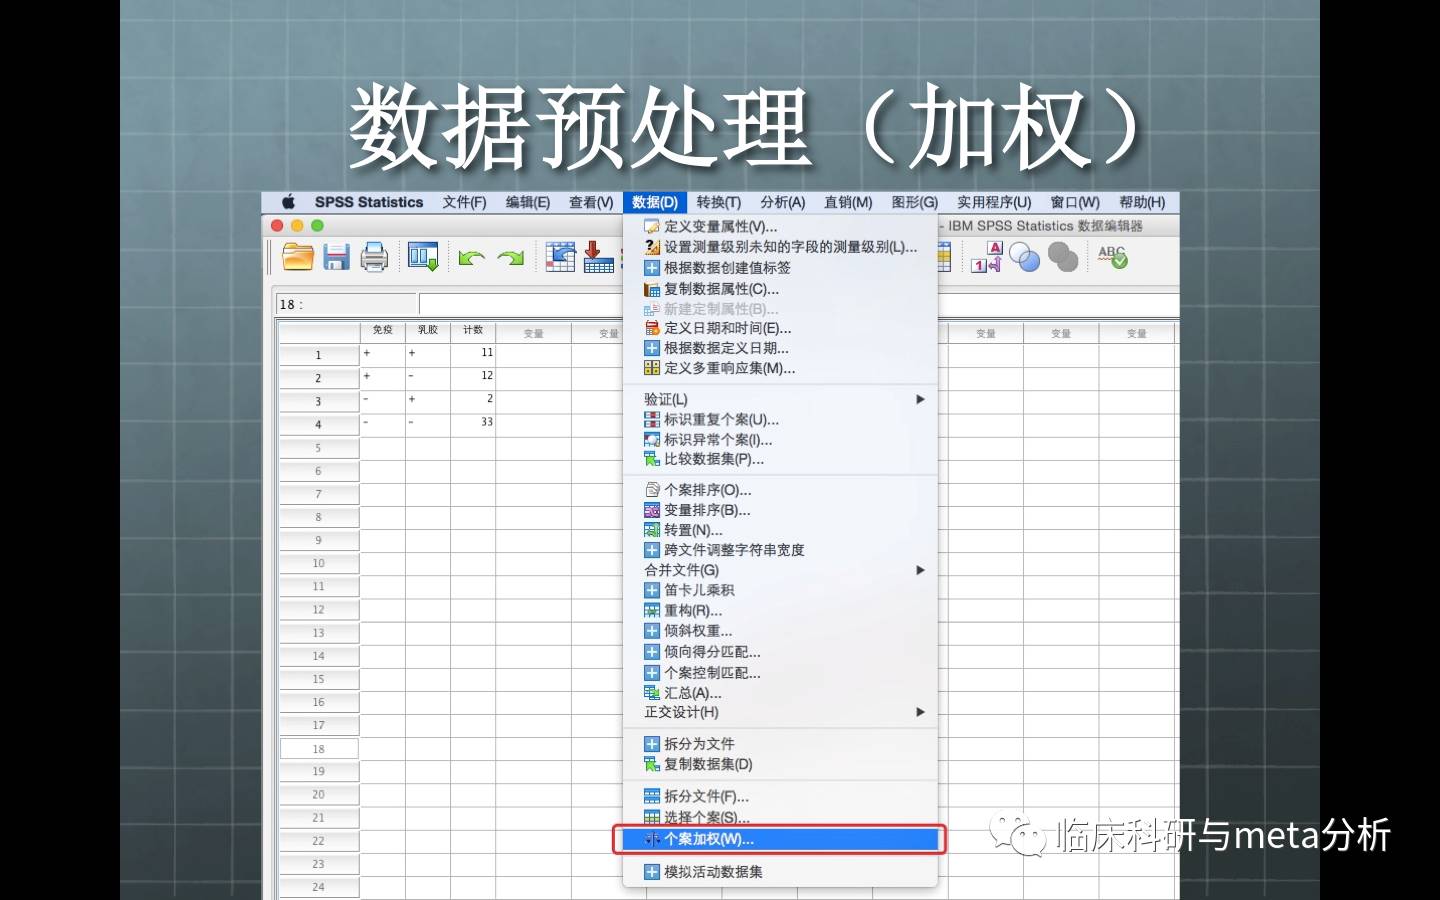Image resolution: width=1440 pixels, height=900 pixels.
Task: Choose 重构(R)... menu entry
Action: [x=780, y=610]
